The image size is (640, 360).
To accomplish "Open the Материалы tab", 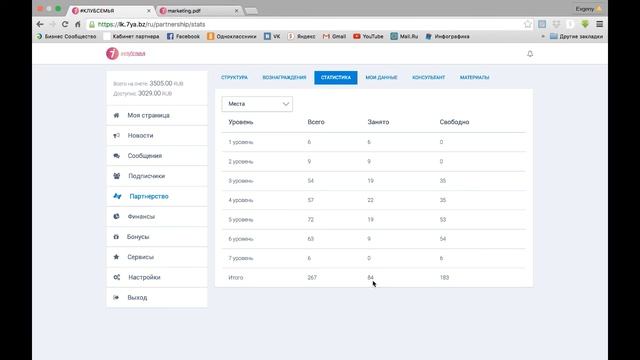I will (474, 78).
